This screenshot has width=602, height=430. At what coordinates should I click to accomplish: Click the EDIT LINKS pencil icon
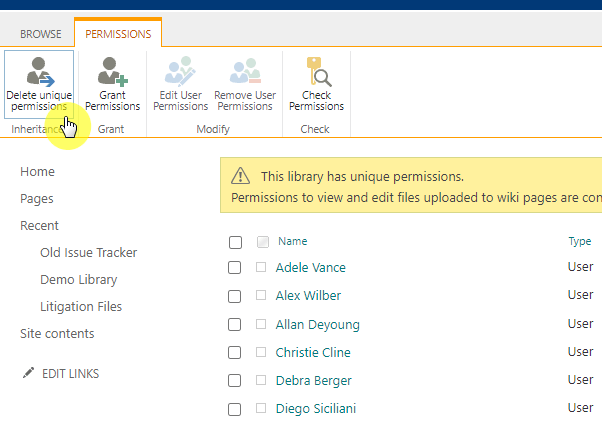[28, 373]
